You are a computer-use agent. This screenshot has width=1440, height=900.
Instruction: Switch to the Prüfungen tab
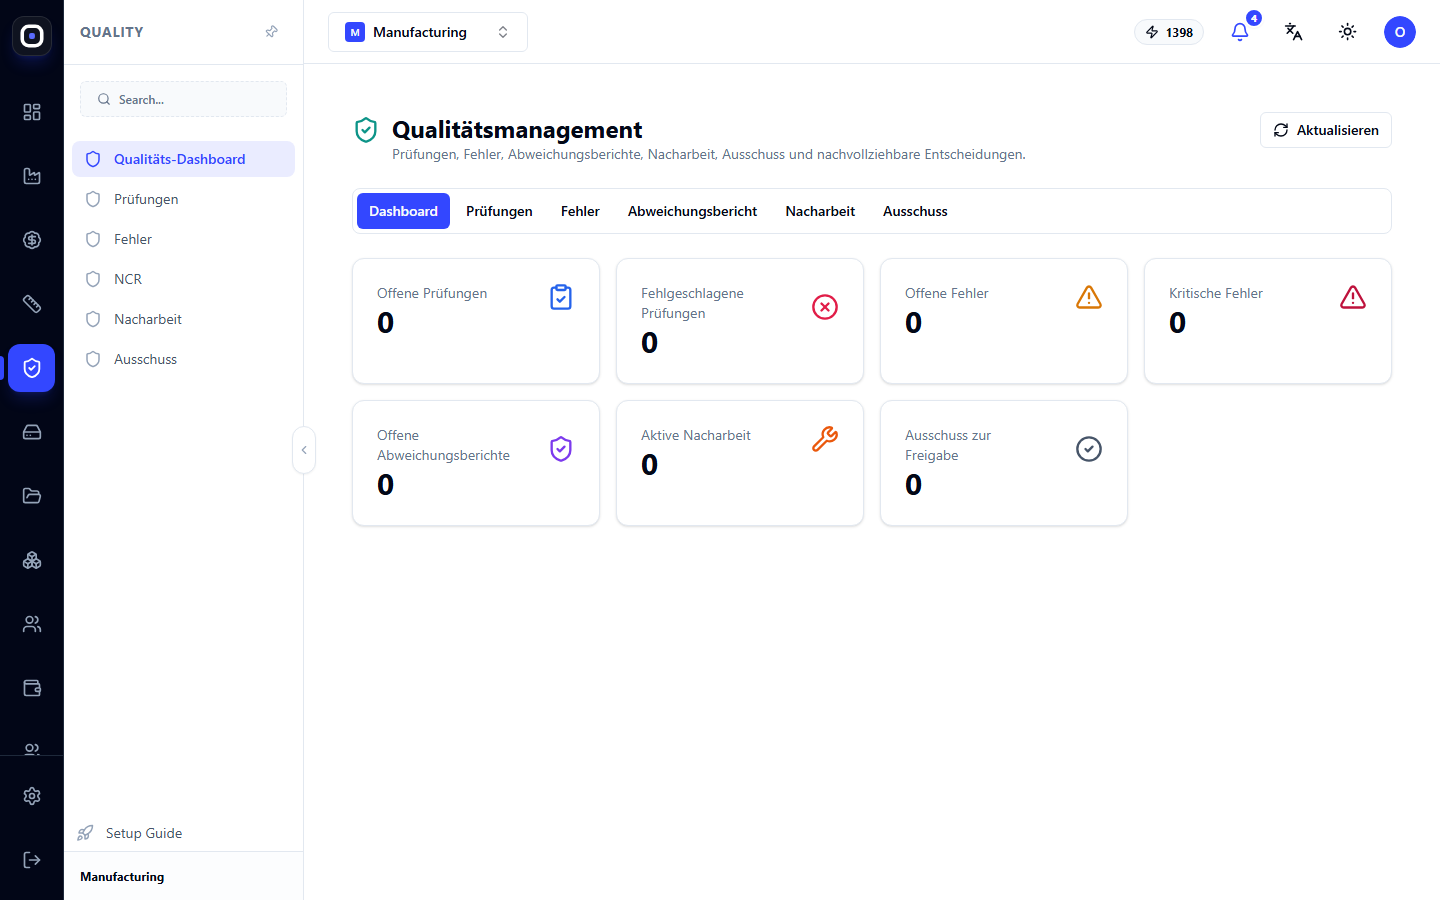click(499, 211)
